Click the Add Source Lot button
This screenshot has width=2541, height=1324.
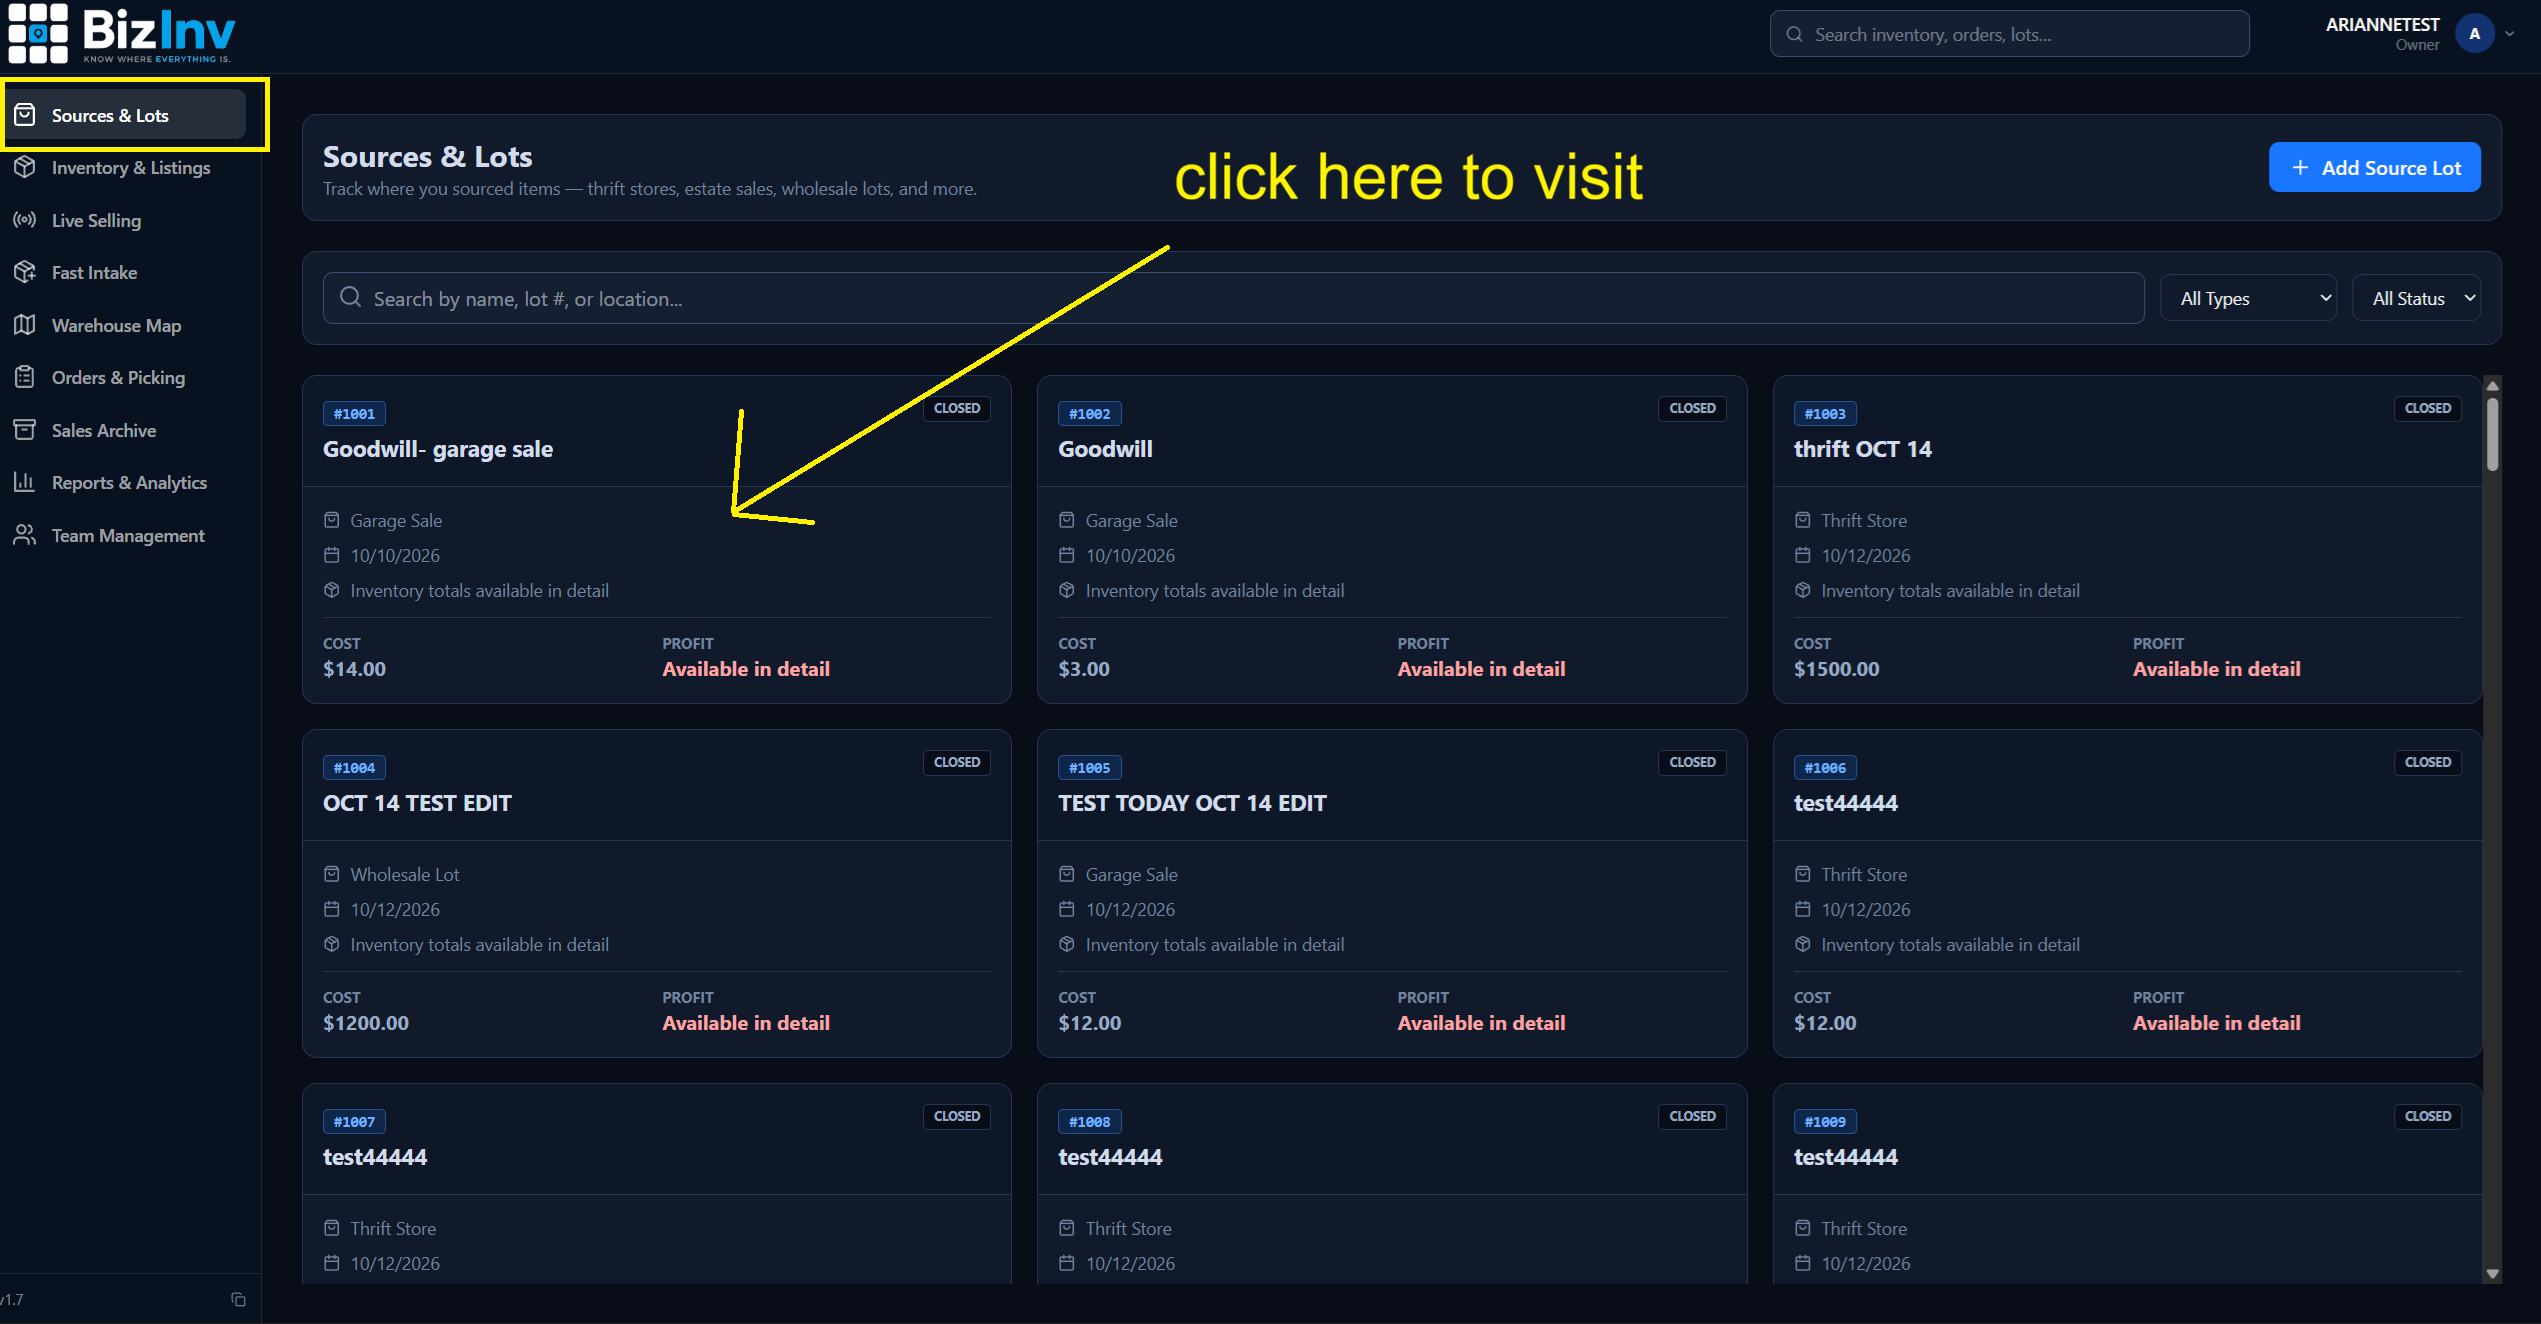tap(2374, 167)
